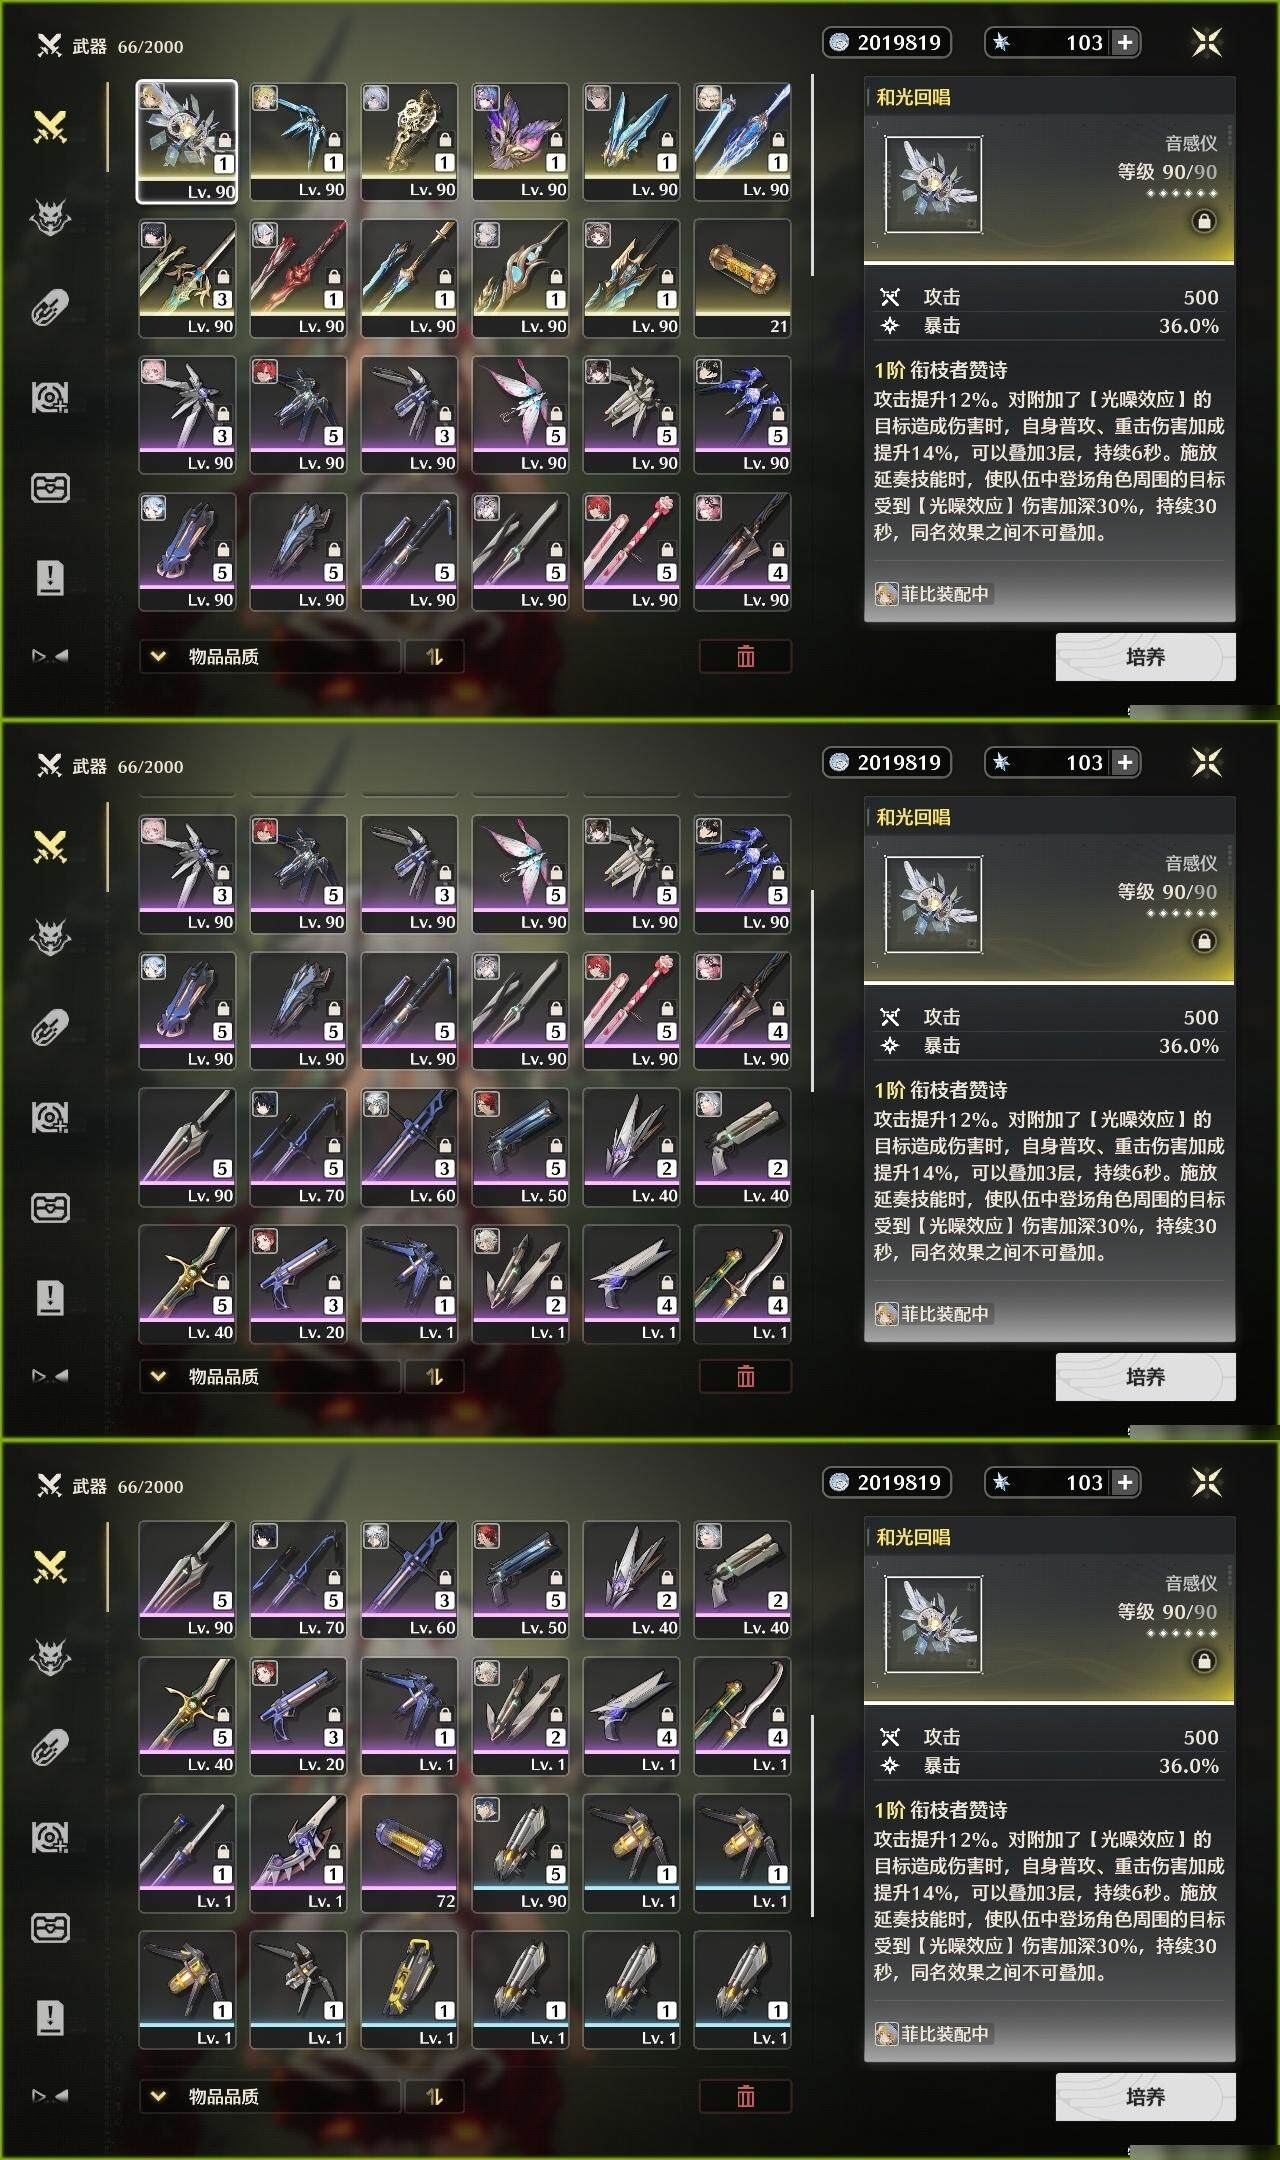Open the paperclip materials tab in middle screenshot
This screenshot has width=1280, height=2160.
pyautogui.click(x=50, y=1027)
